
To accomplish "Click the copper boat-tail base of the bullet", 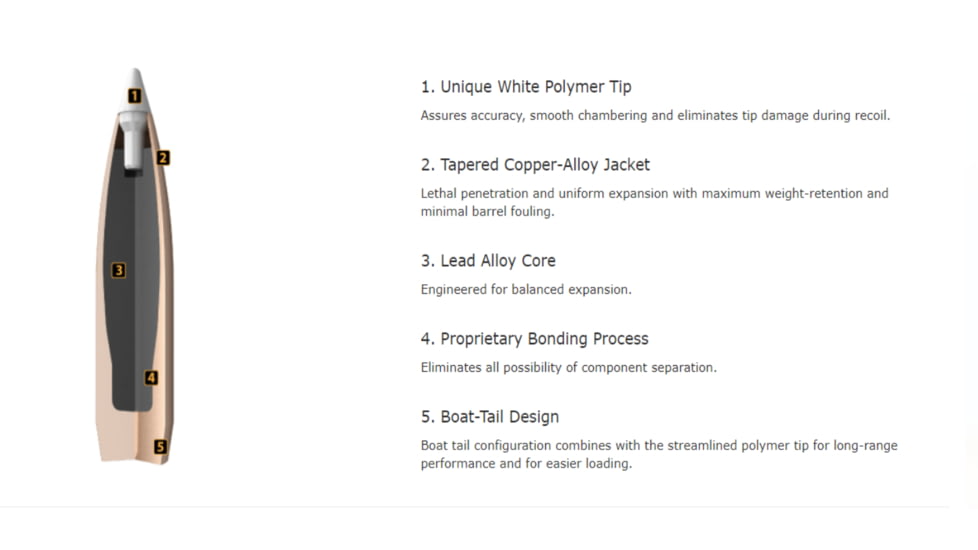I will tap(130, 440).
